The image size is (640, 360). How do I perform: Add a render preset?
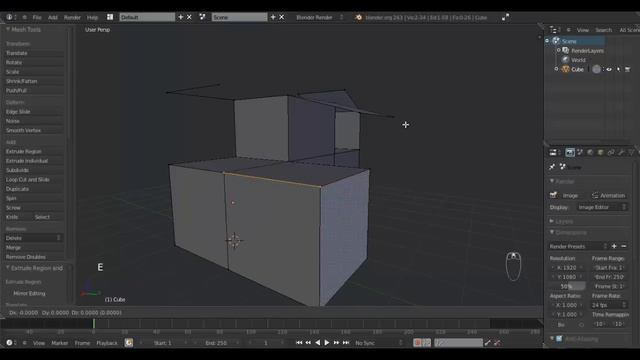(614, 246)
